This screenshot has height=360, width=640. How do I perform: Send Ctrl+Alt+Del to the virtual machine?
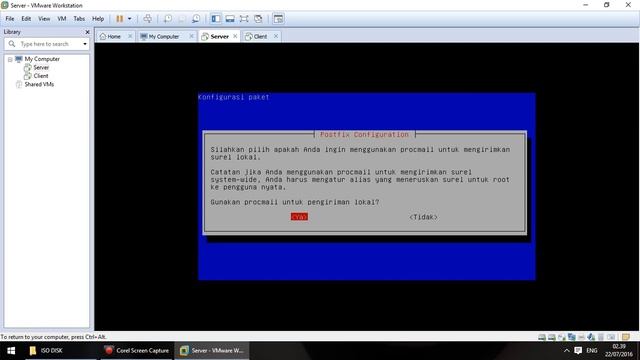tap(148, 19)
